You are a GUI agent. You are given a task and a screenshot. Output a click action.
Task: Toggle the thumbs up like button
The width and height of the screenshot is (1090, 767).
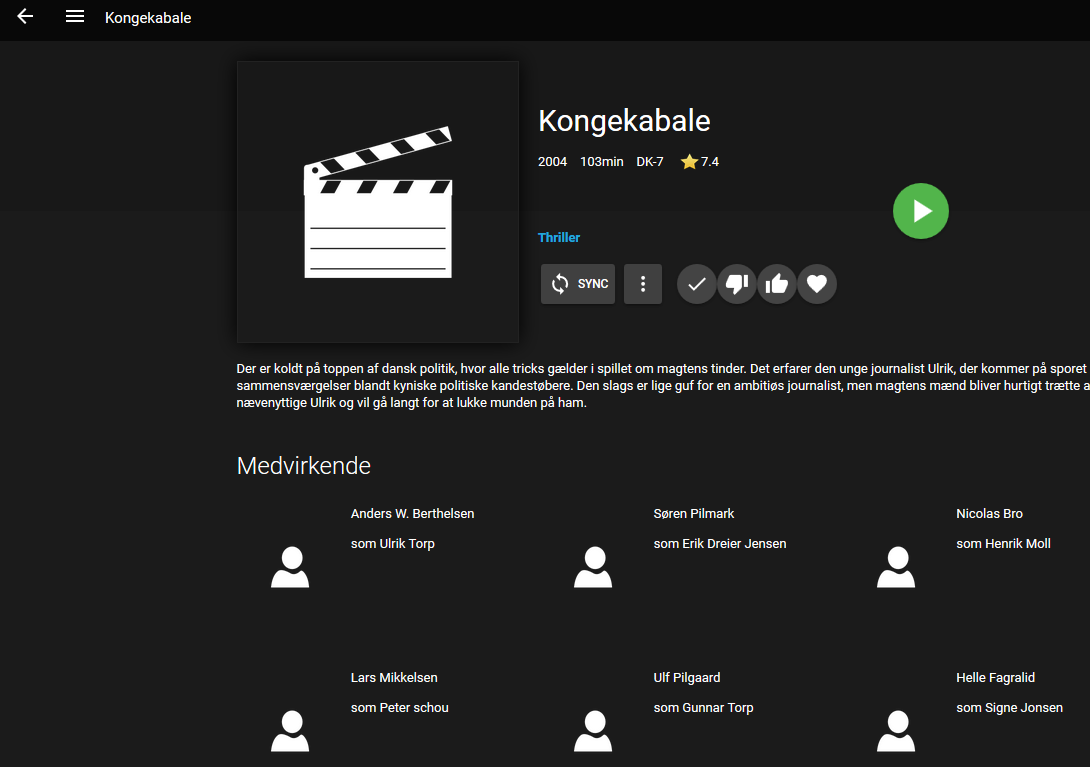coord(776,284)
